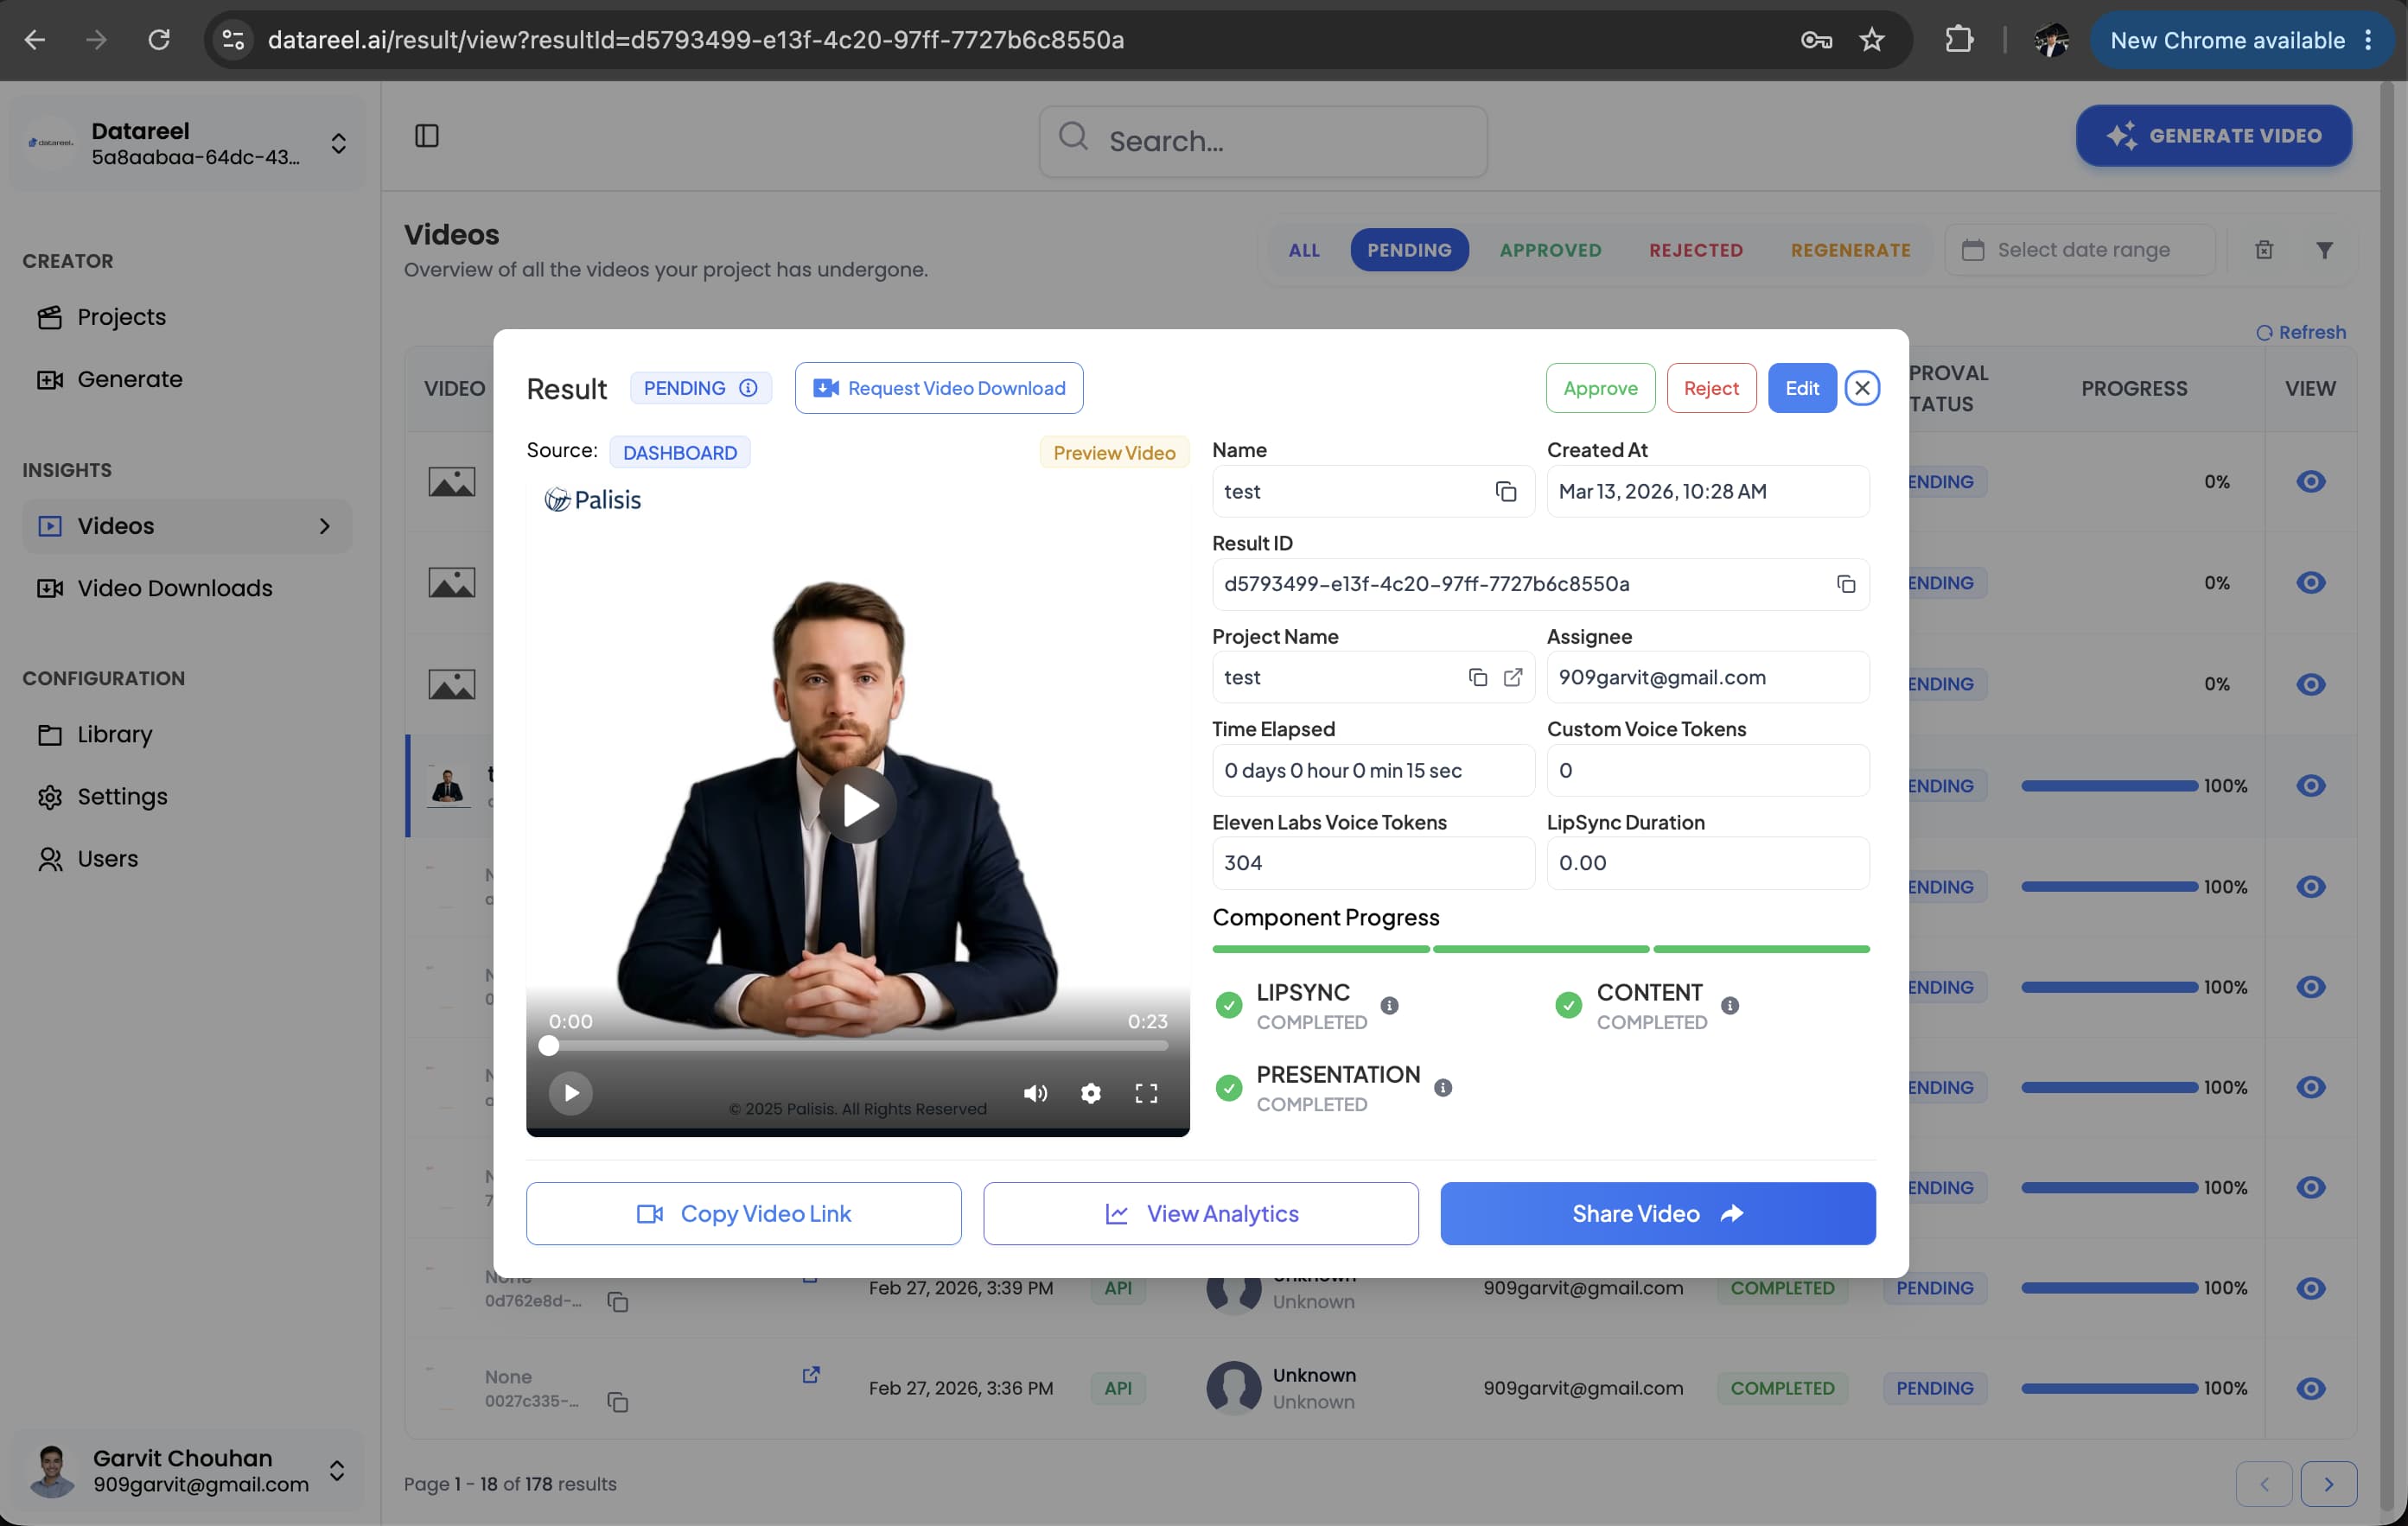The height and width of the screenshot is (1526, 2408).
Task: Show PRESENTATION component info
Action: pyautogui.click(x=1442, y=1087)
